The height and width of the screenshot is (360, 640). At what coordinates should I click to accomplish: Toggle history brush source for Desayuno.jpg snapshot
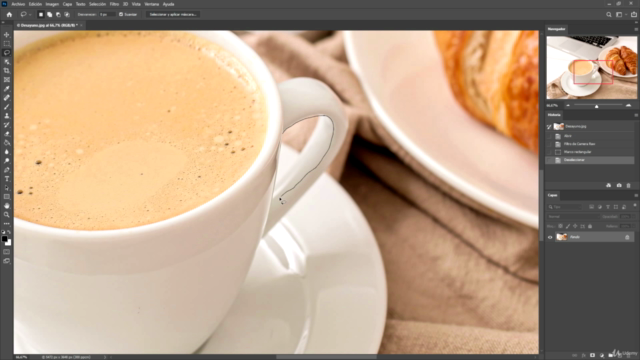pos(549,127)
